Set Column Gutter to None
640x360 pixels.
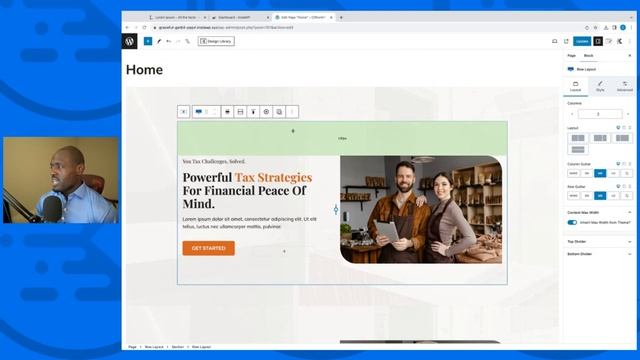pos(573,173)
